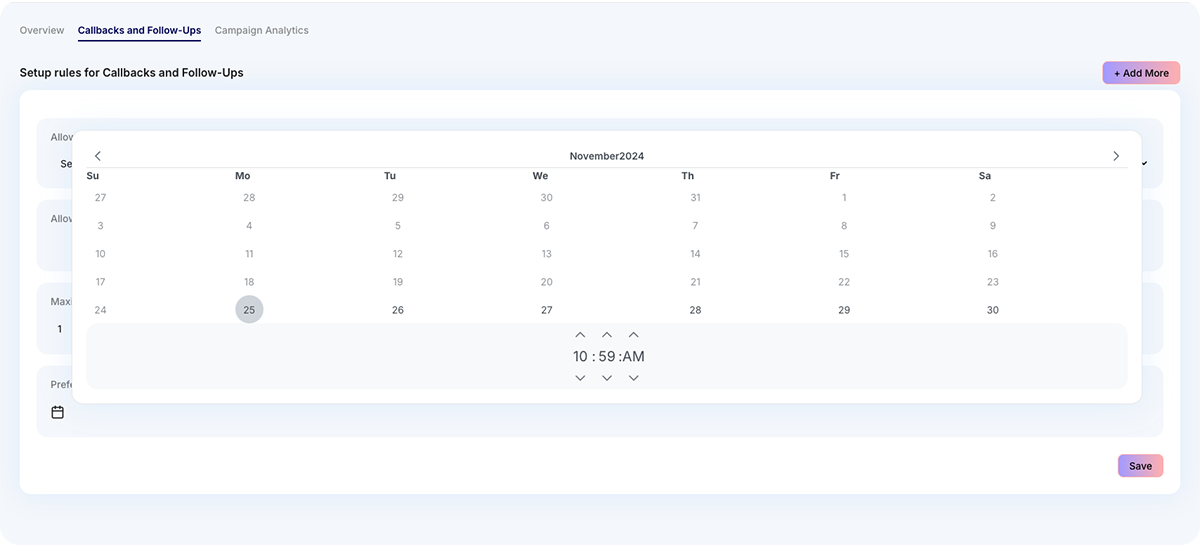Screen dimensions: 1200x545
Task: Increase the minutes with up arrow
Action: [x=607, y=335]
